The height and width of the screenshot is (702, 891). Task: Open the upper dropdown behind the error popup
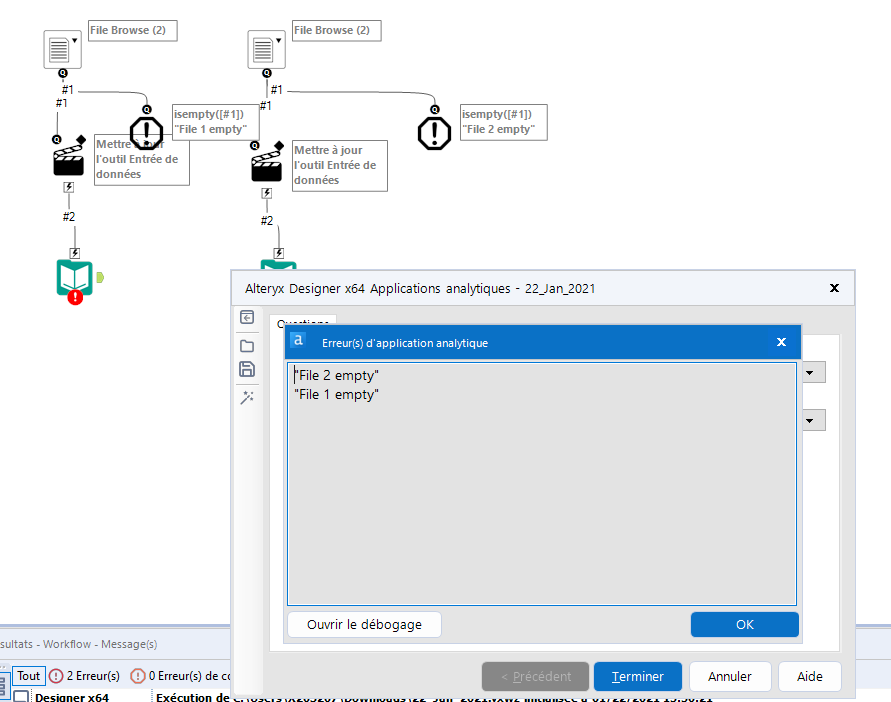point(811,372)
